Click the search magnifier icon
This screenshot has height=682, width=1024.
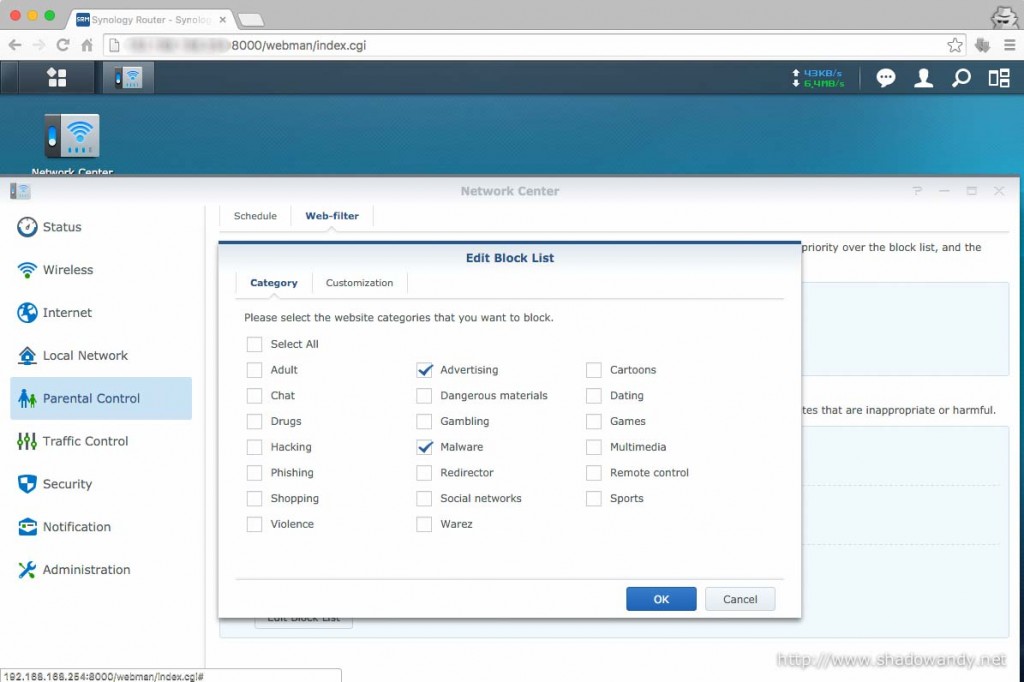click(x=961, y=78)
